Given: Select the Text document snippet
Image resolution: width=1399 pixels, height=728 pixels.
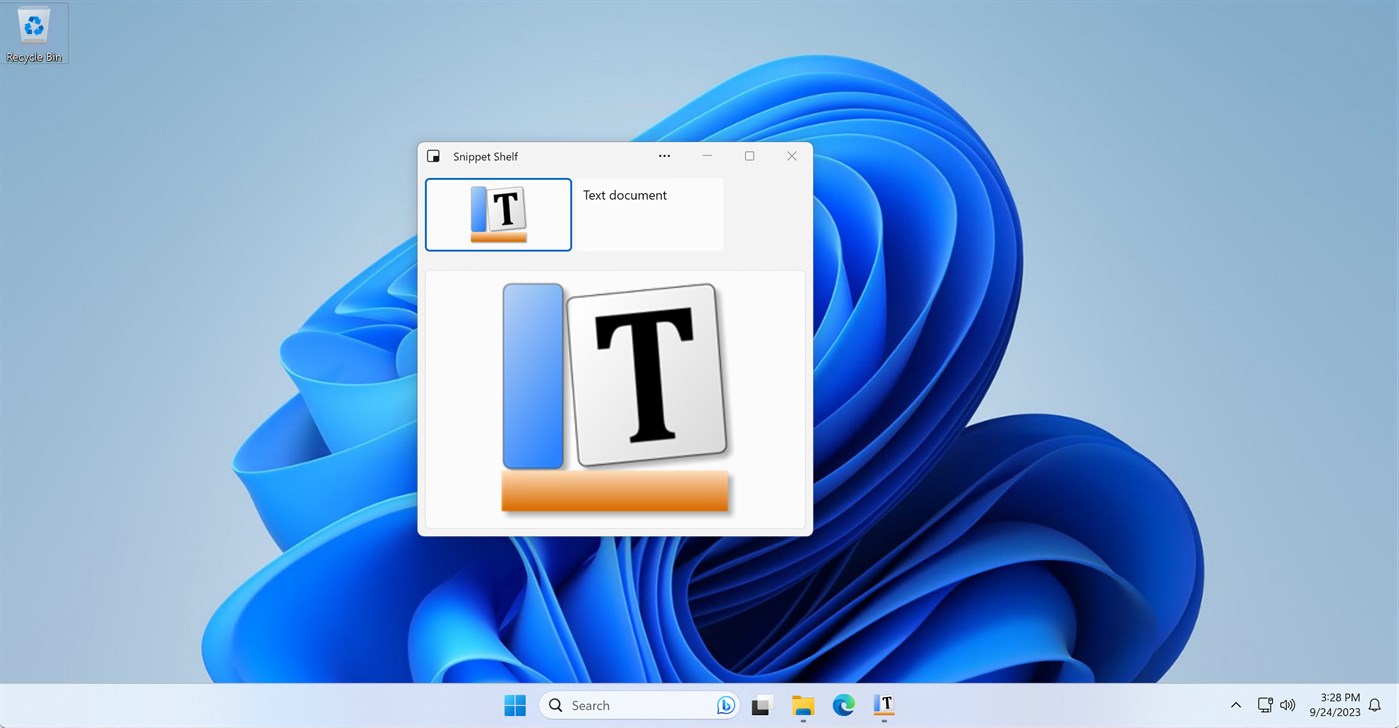Looking at the screenshot, I should [648, 214].
